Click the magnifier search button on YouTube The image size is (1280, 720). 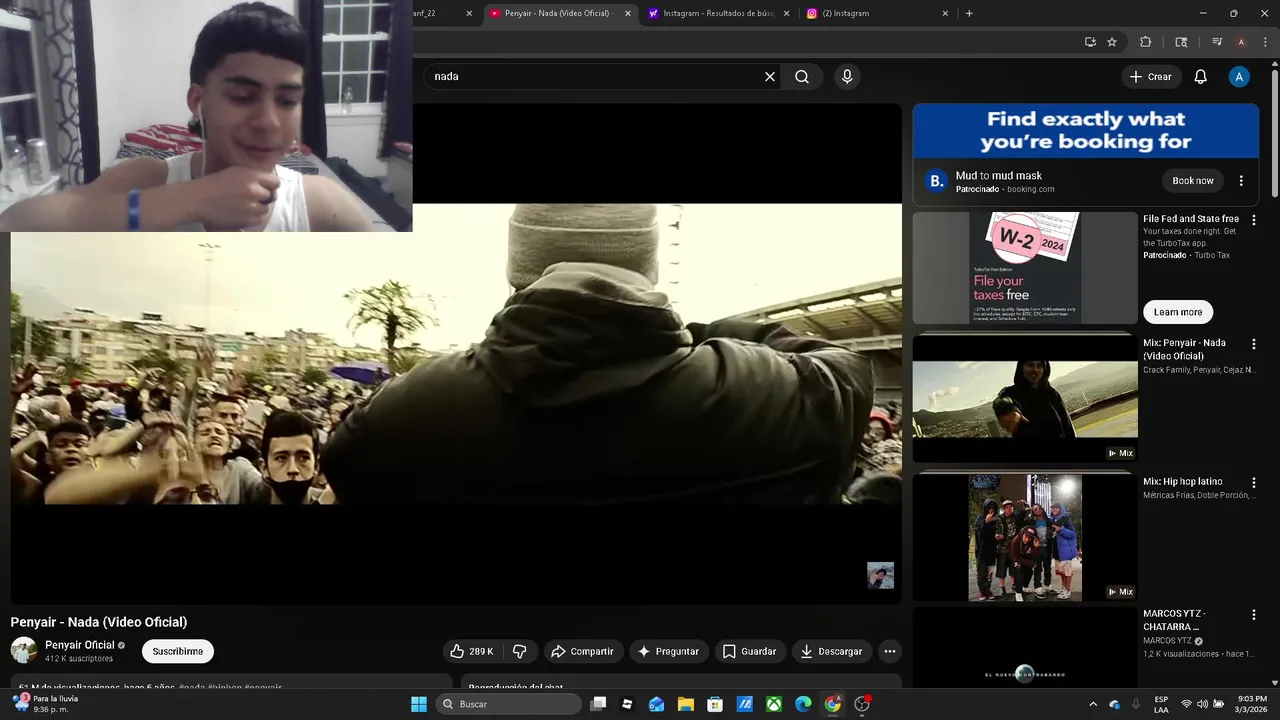click(802, 76)
